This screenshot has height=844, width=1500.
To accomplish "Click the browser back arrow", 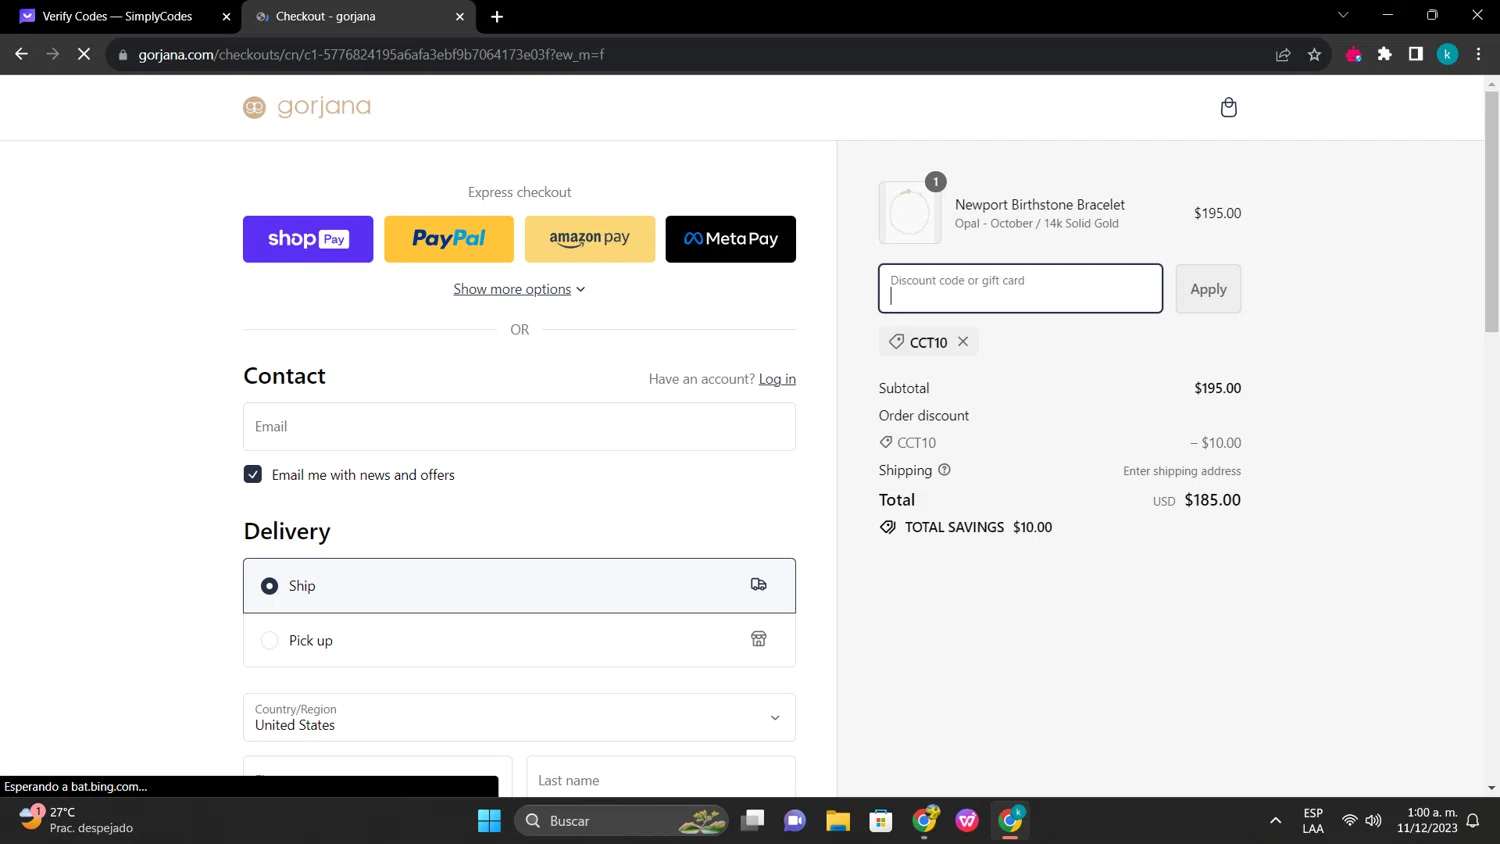I will point(21,54).
